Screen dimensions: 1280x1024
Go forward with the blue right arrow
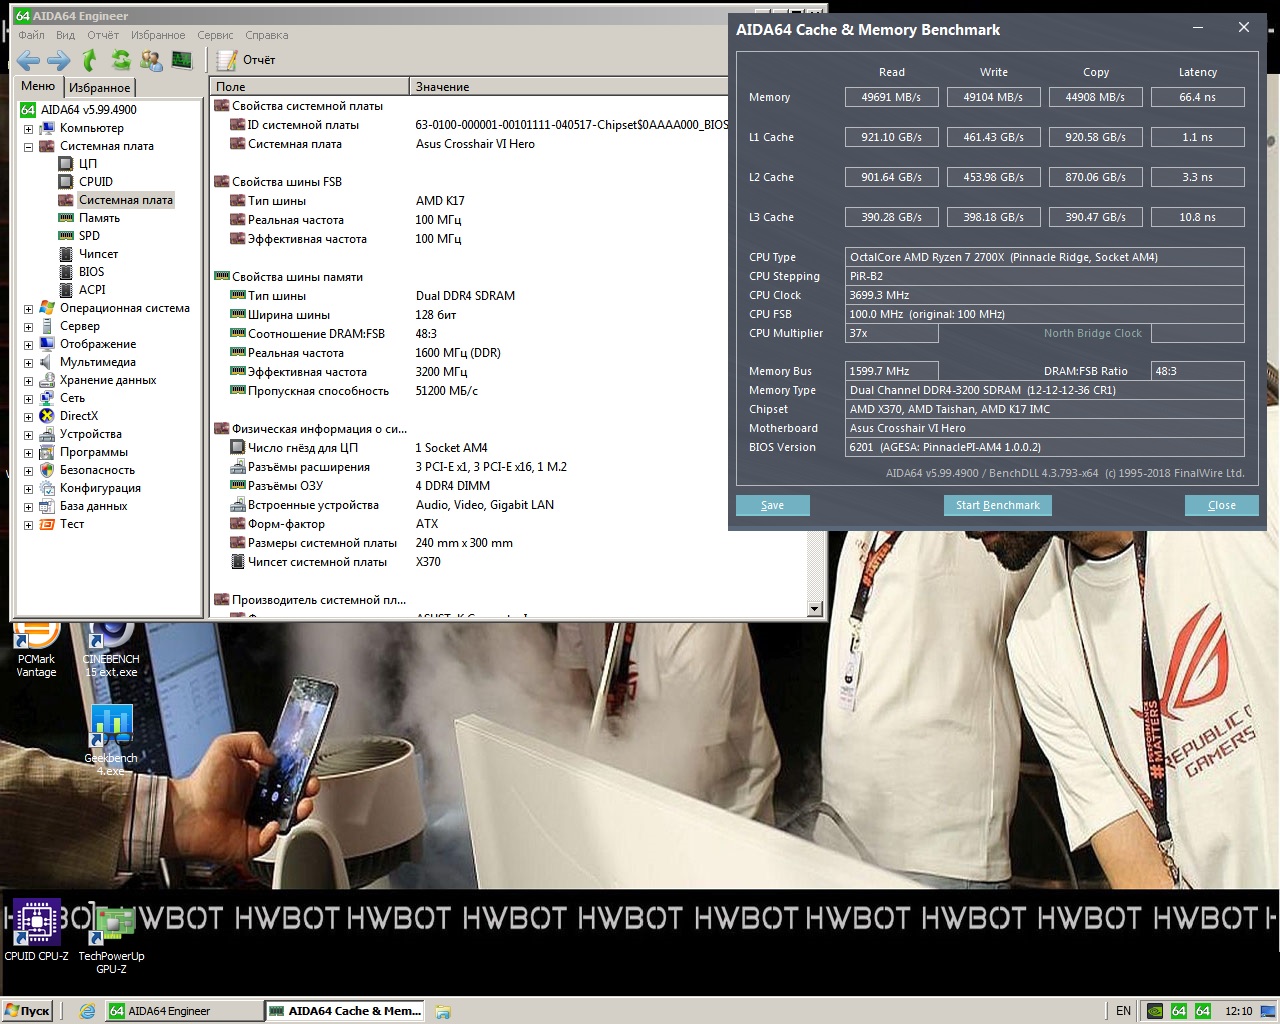click(x=59, y=60)
